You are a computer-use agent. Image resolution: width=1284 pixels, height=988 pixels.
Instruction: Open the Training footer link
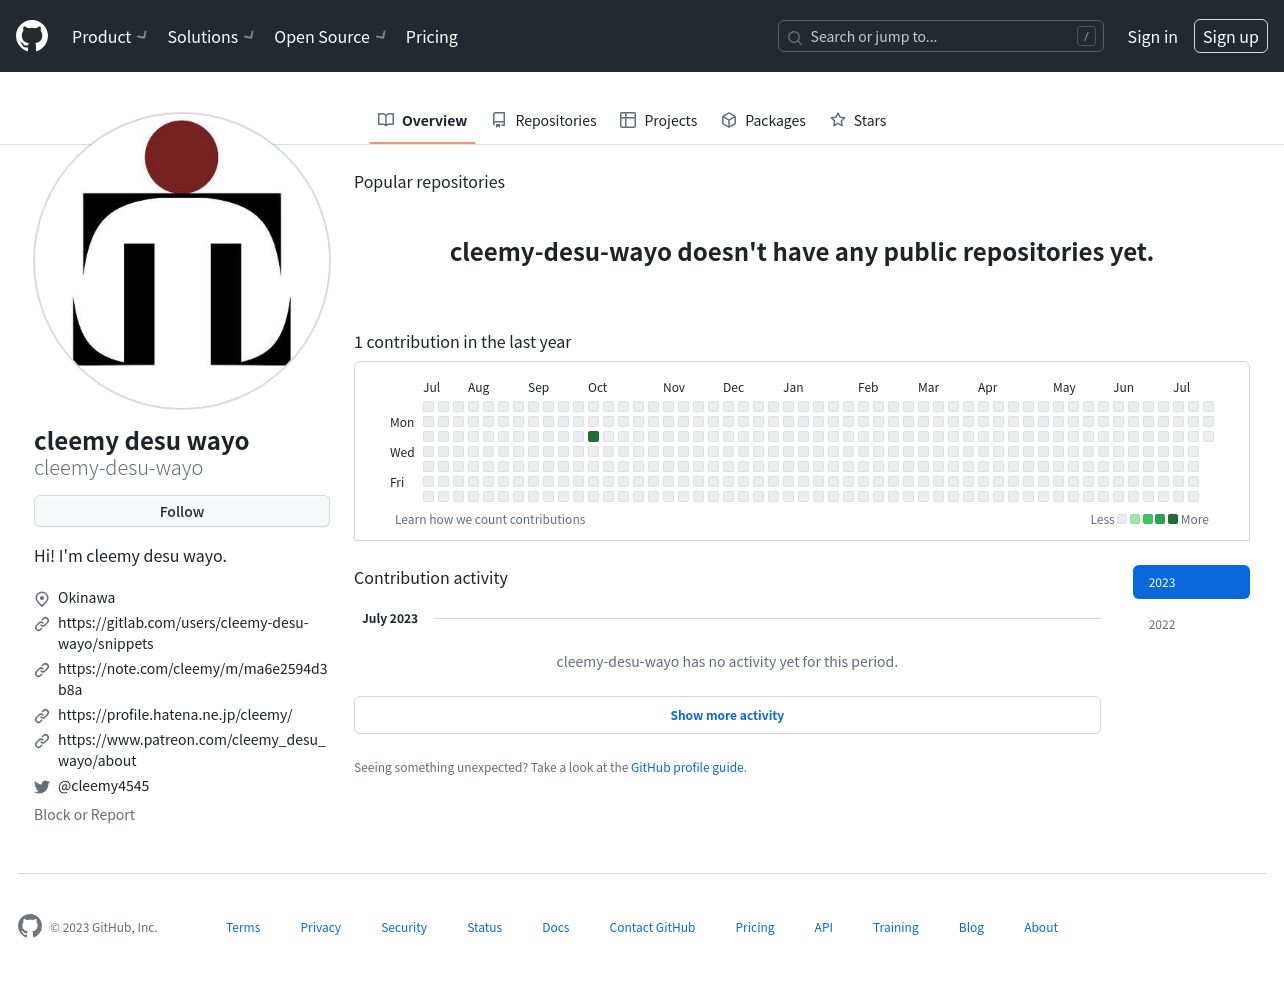(x=896, y=928)
